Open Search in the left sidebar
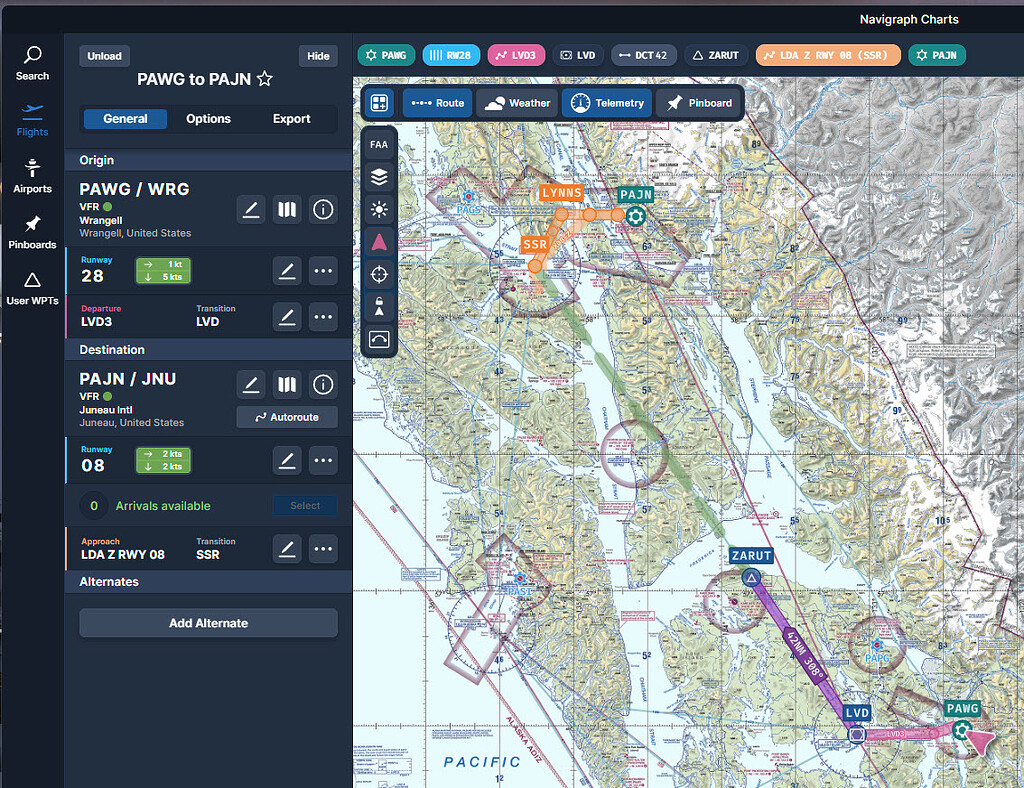Viewport: 1024px width, 788px height. [x=32, y=63]
